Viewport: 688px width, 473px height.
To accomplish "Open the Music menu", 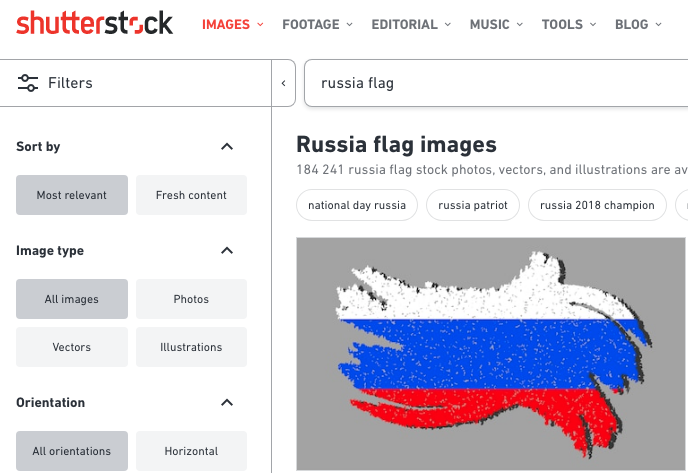I will tap(497, 24).
